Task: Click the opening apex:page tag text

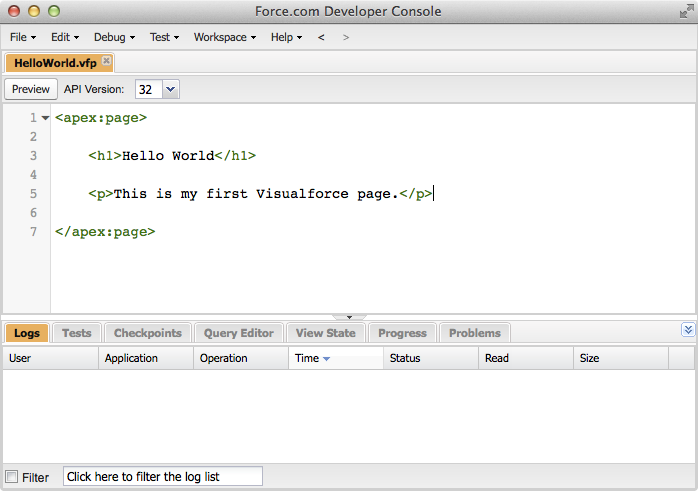Action: pos(101,118)
